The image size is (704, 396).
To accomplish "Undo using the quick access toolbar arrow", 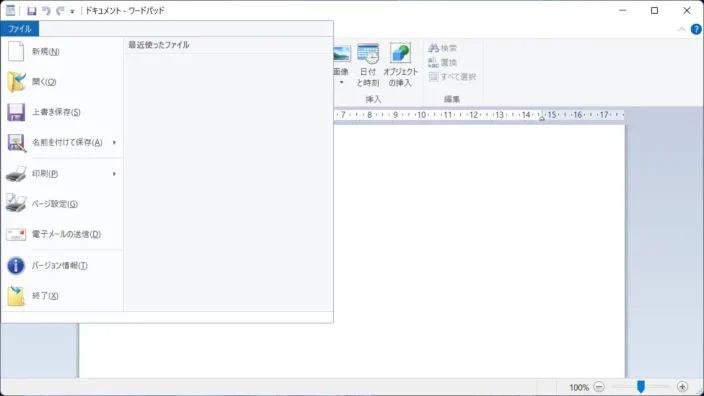I will pos(46,10).
